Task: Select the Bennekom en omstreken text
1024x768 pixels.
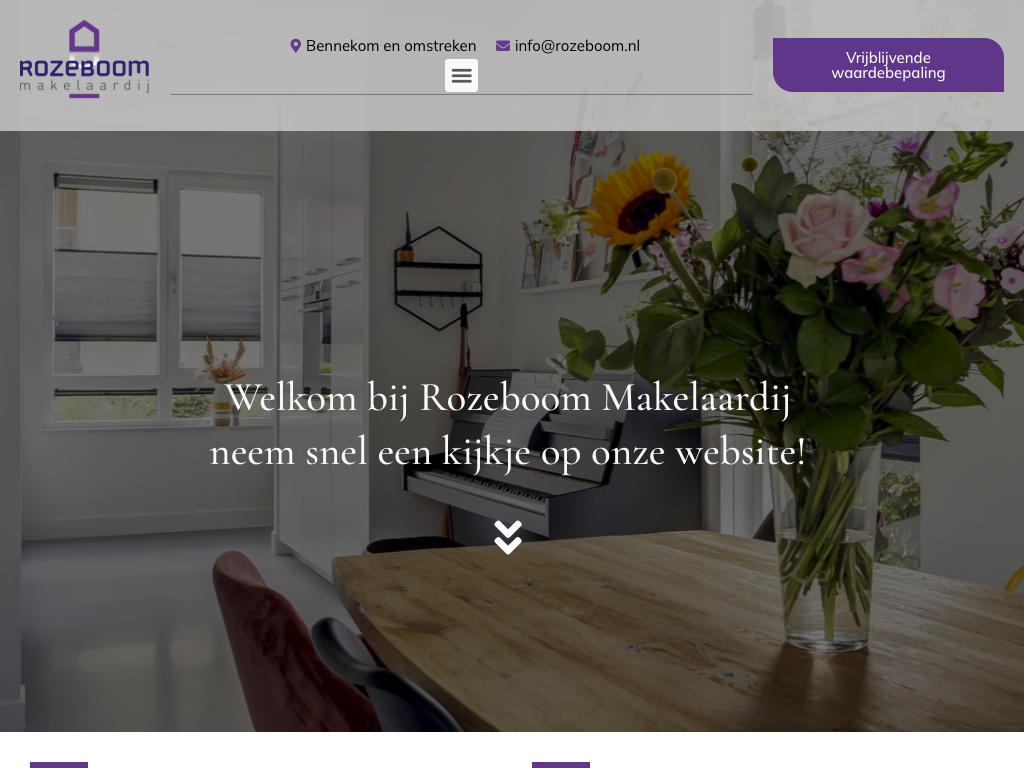Action: [391, 46]
